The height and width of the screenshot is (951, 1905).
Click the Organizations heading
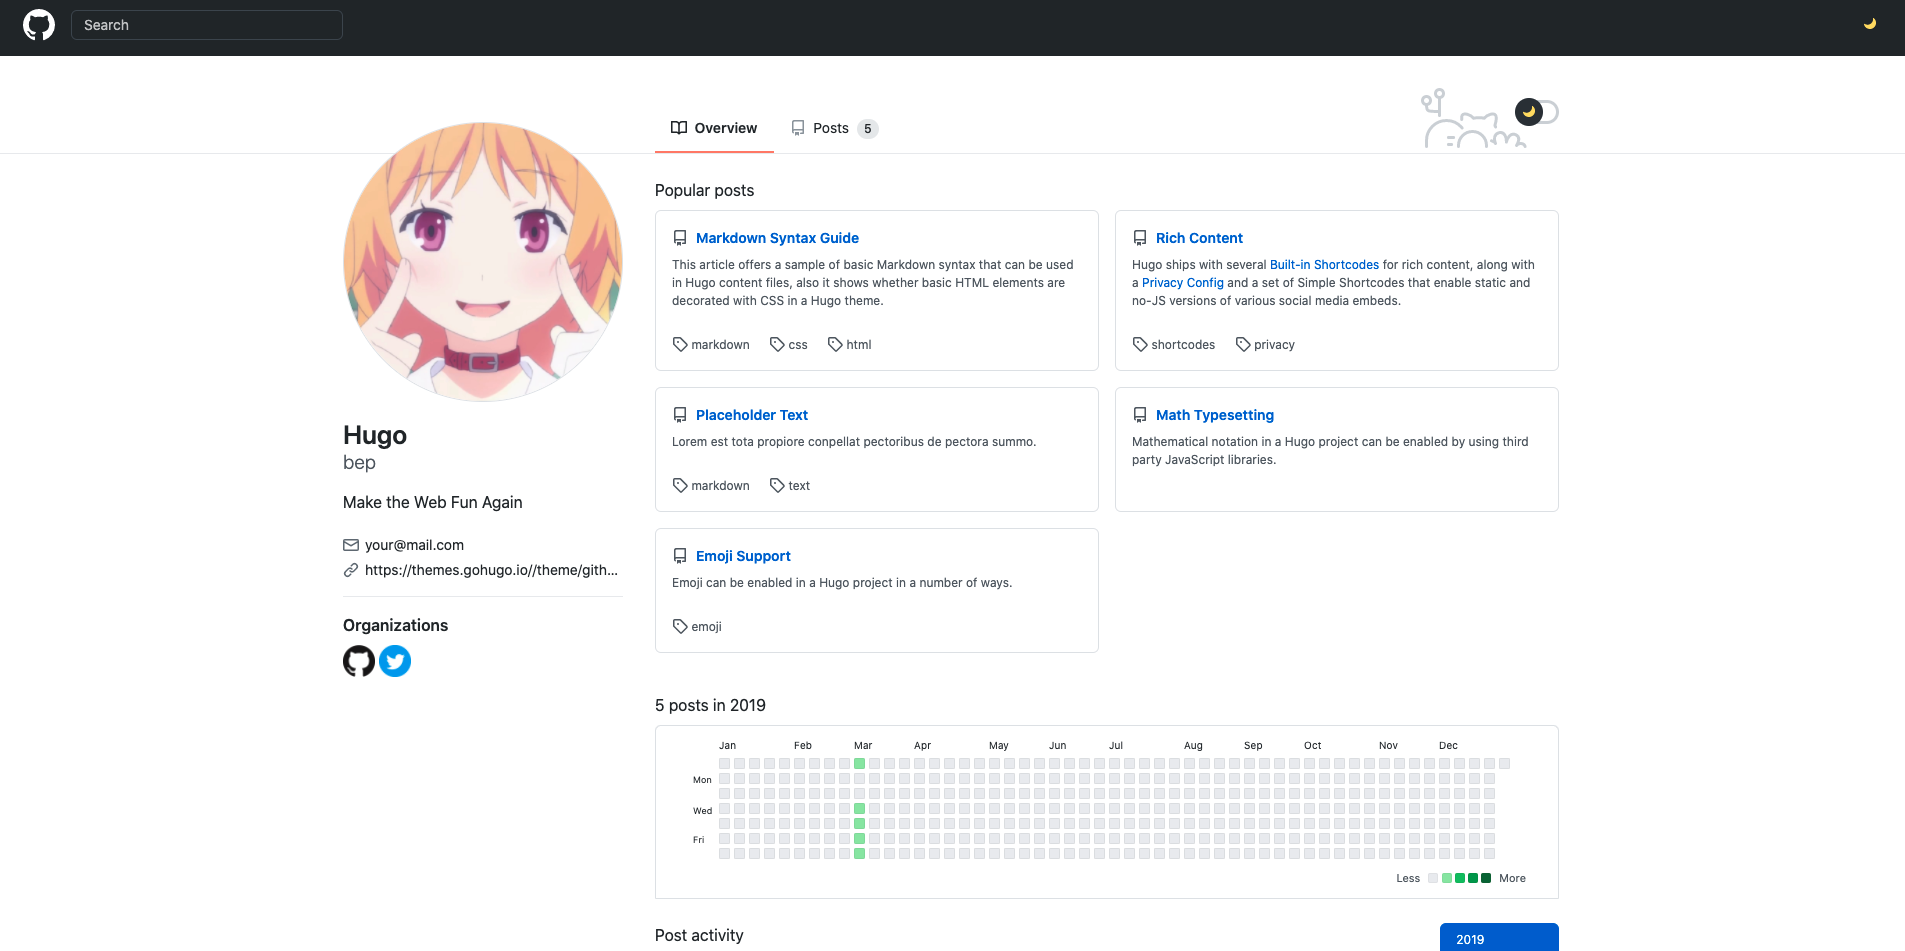395,625
